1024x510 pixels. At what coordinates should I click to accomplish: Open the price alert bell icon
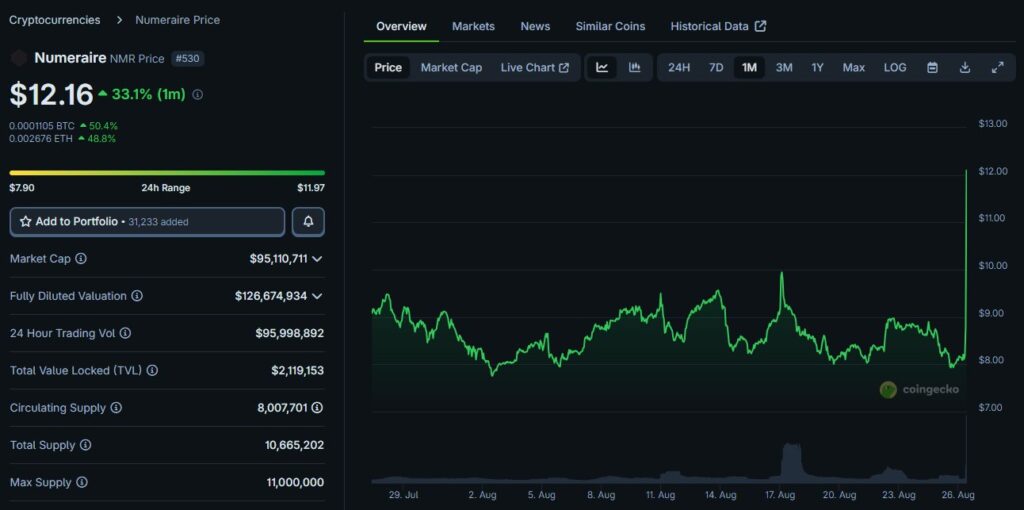coord(308,222)
